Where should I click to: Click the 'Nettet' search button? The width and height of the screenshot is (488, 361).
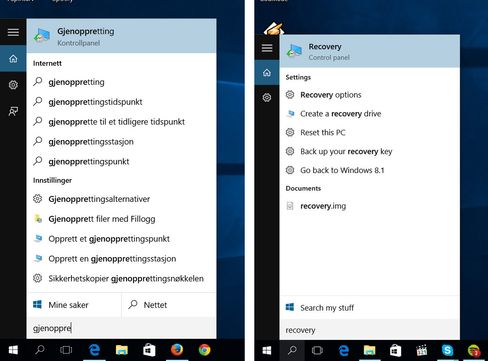(169, 305)
